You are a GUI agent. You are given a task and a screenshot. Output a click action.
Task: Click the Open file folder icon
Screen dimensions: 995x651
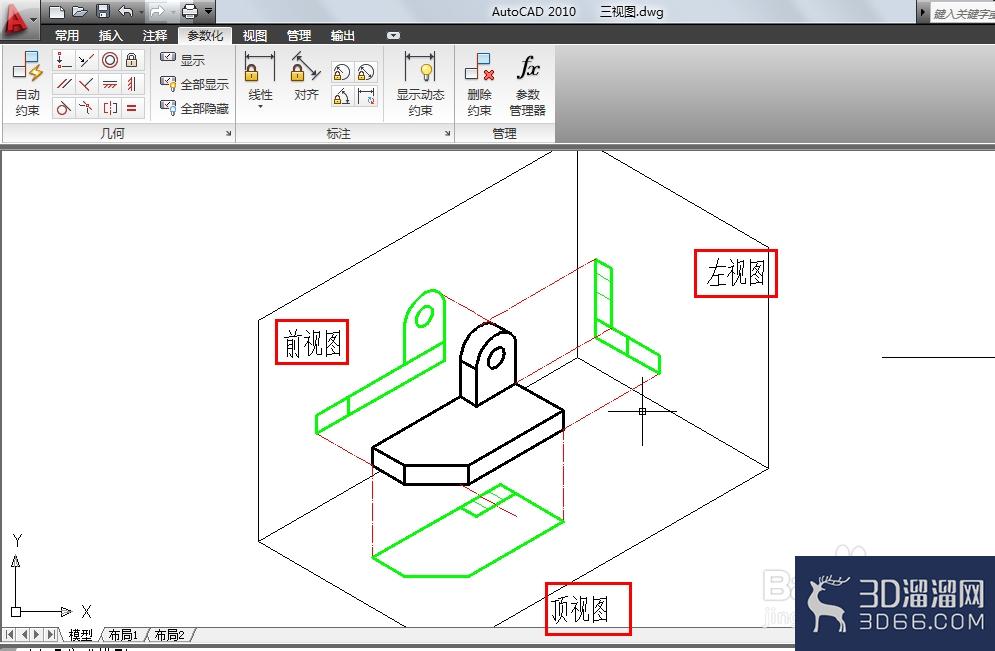click(x=79, y=11)
